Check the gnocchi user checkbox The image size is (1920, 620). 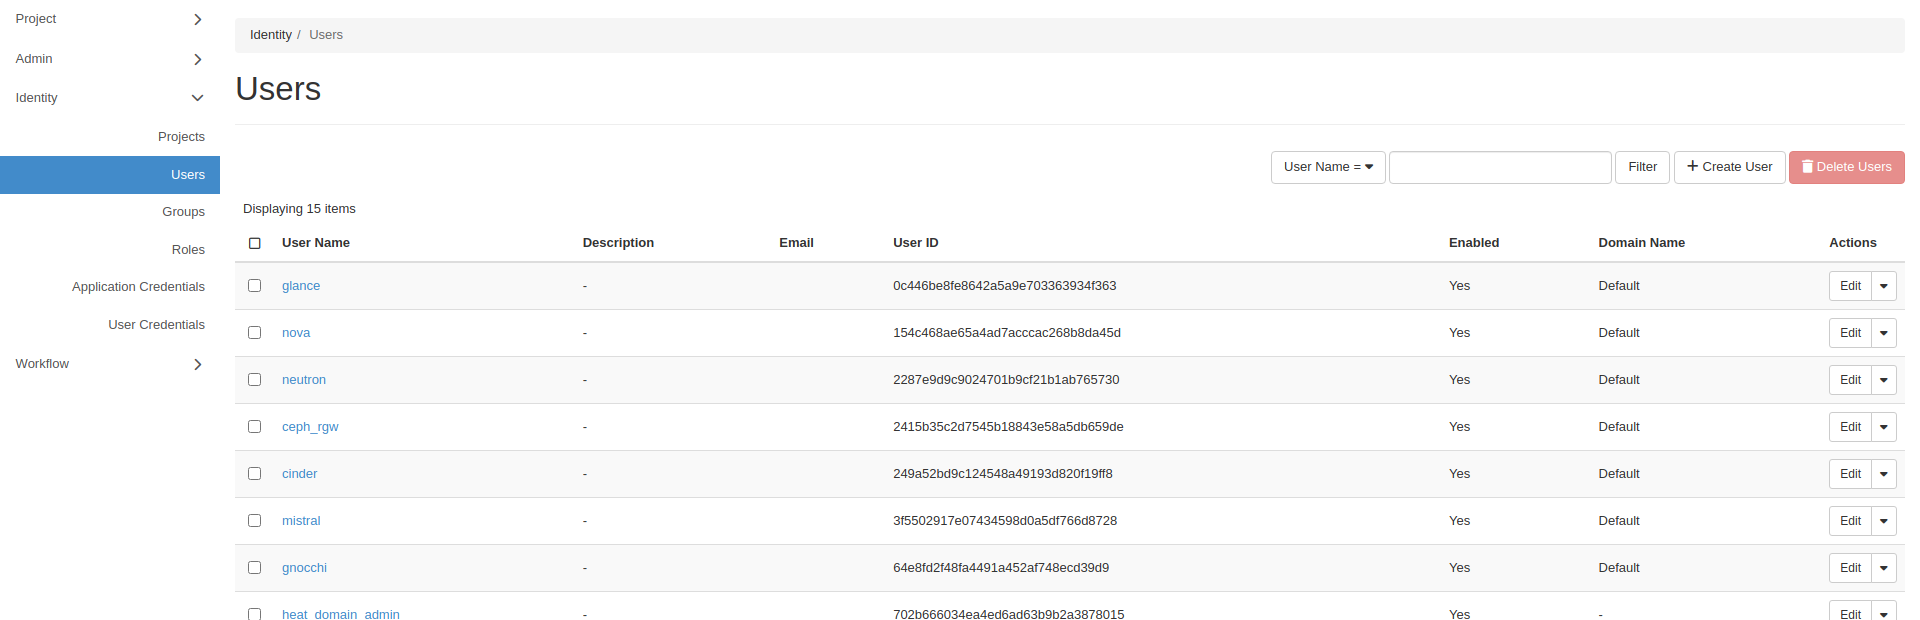tap(255, 568)
